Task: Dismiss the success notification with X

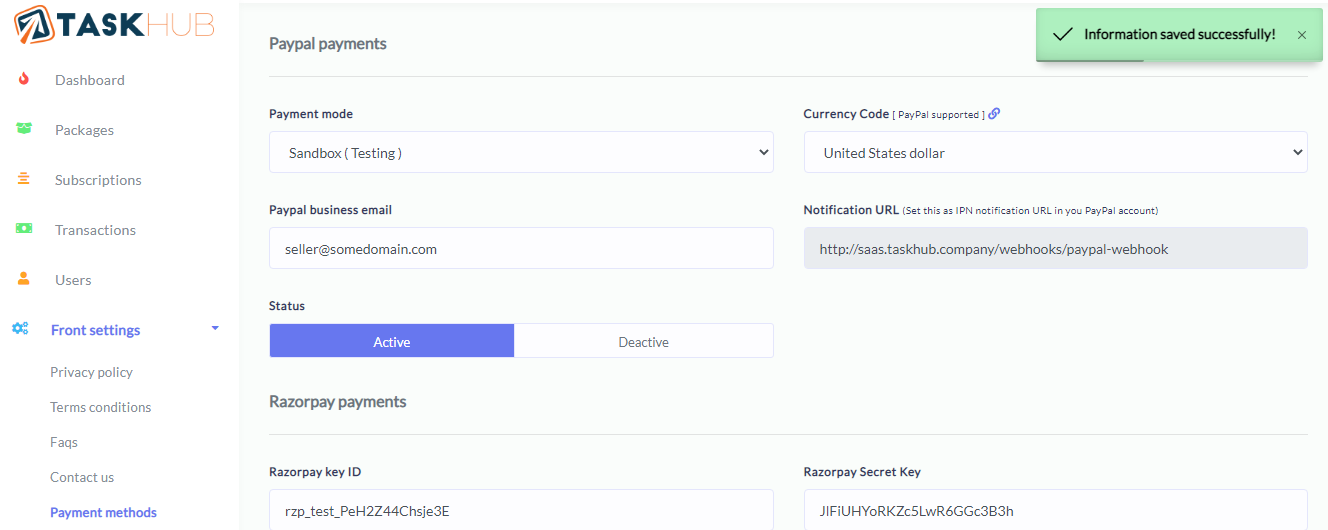Action: click(1302, 35)
